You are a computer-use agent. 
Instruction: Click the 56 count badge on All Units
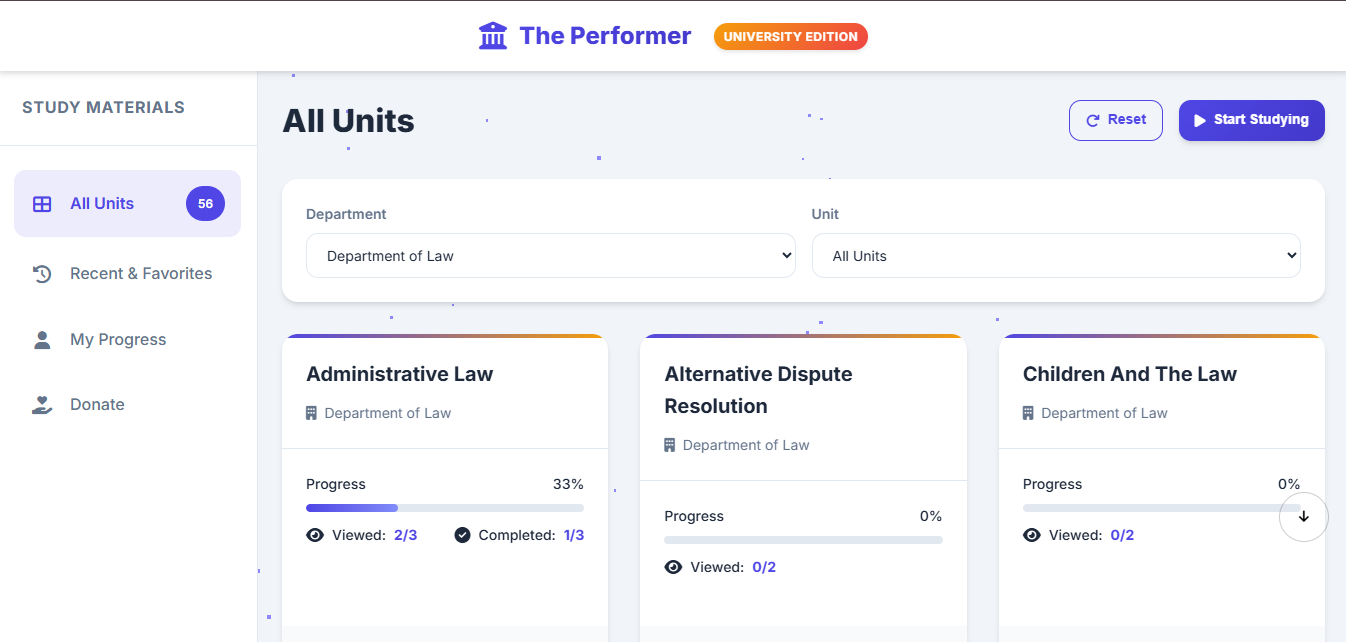click(x=205, y=204)
